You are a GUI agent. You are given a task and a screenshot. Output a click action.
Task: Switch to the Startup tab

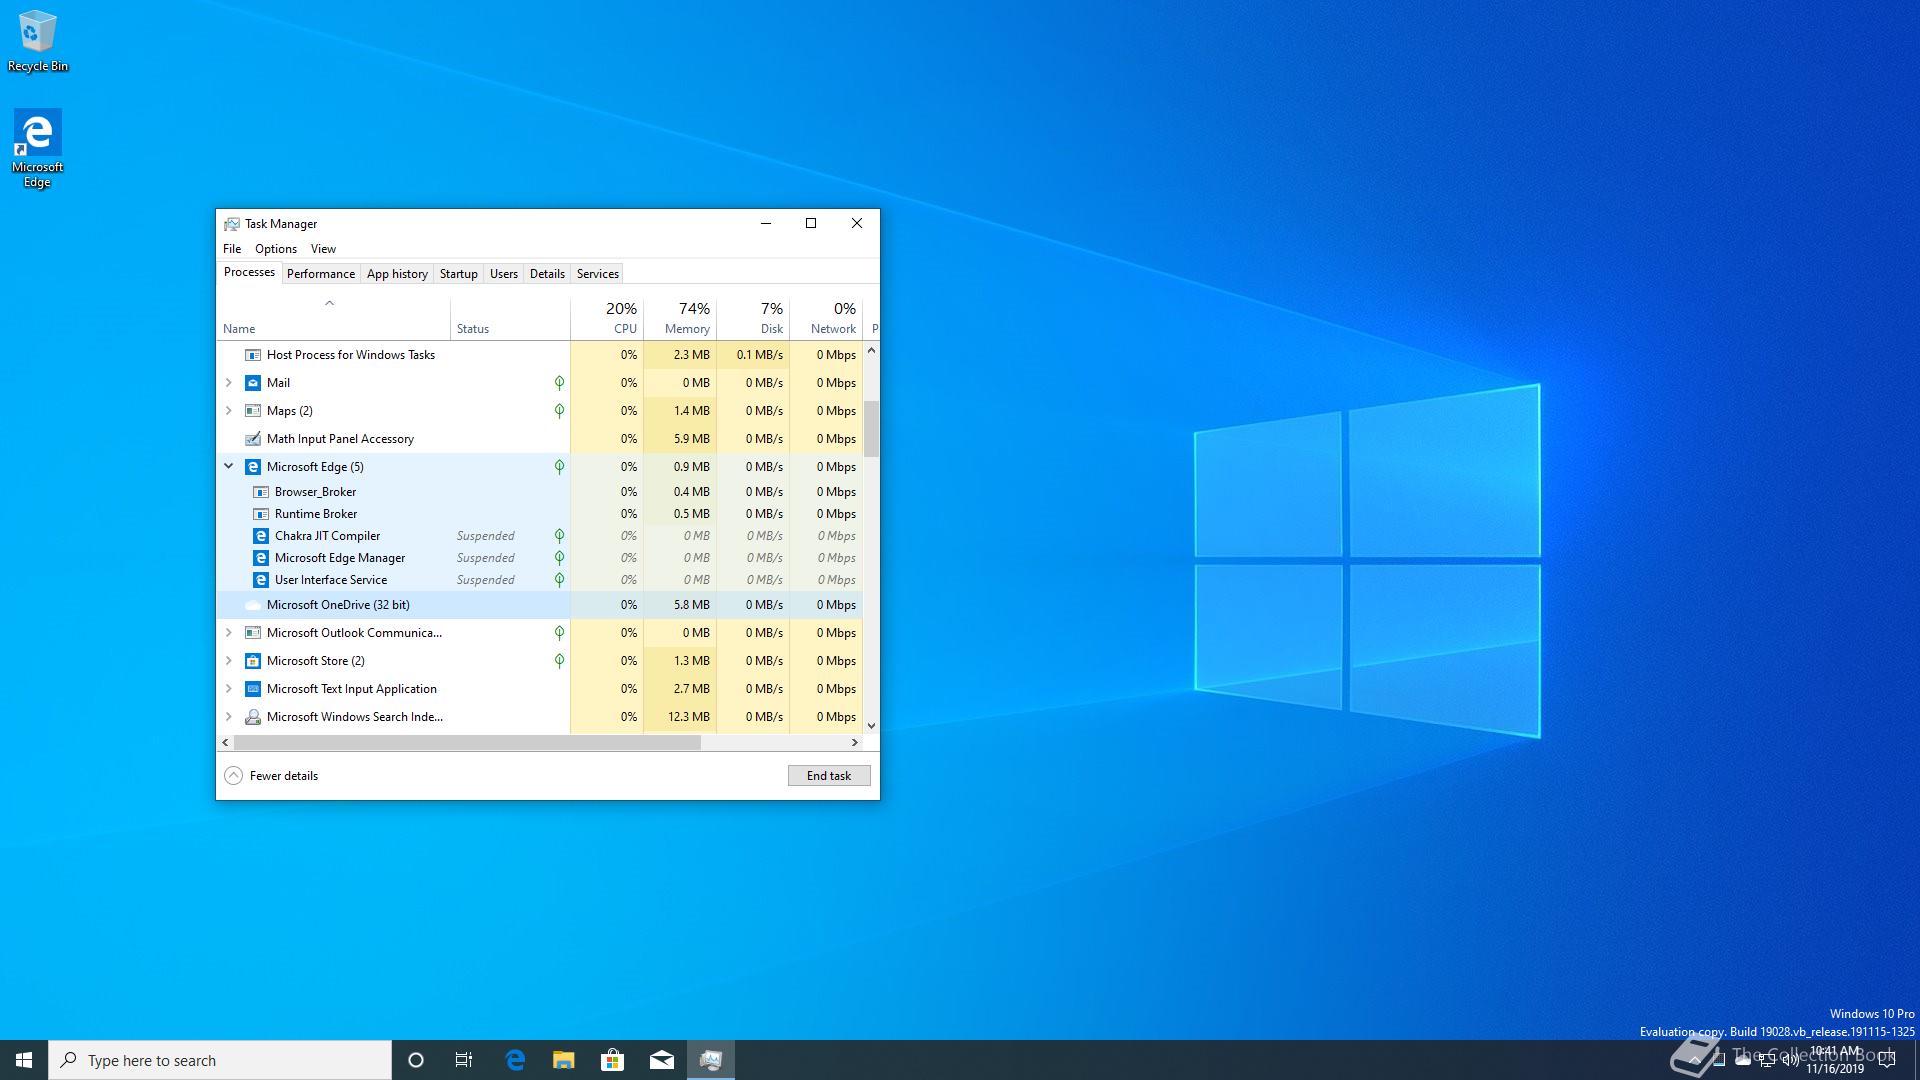click(x=459, y=274)
